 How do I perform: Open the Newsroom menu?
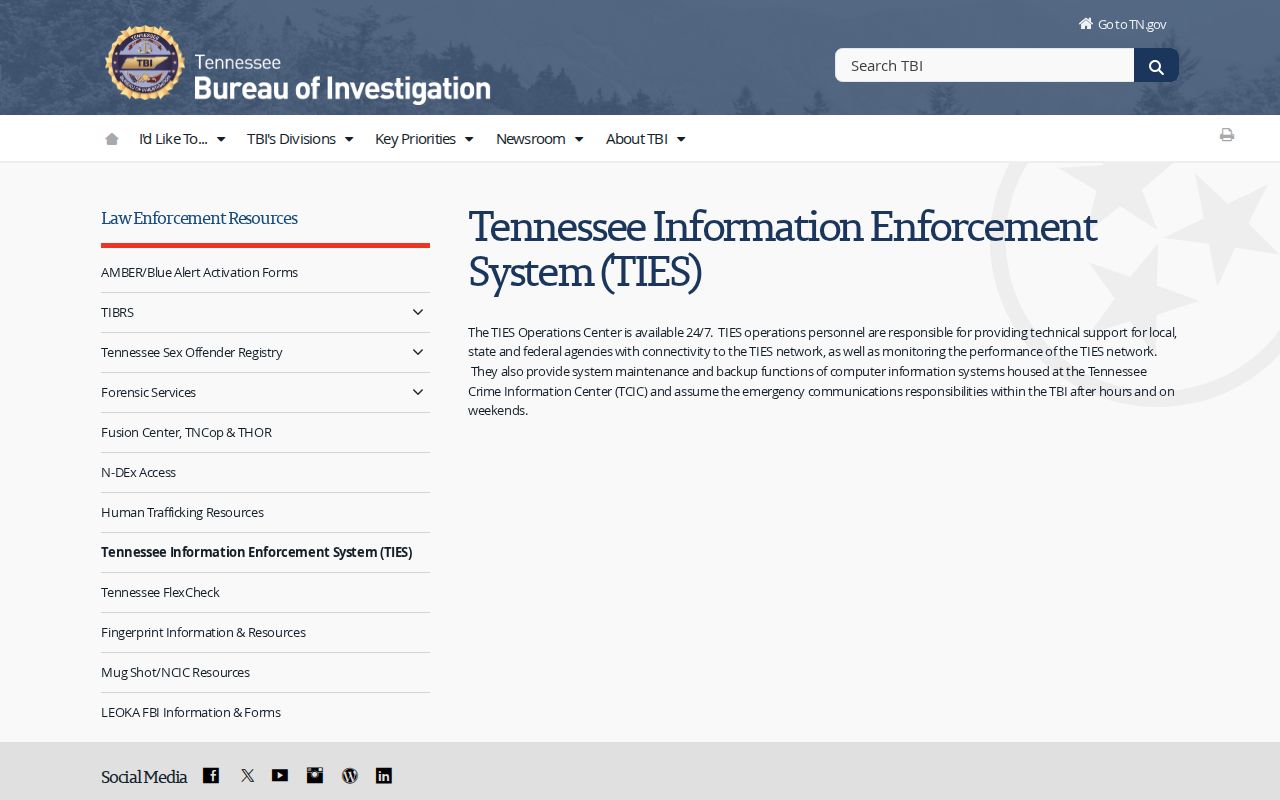[x=539, y=139]
